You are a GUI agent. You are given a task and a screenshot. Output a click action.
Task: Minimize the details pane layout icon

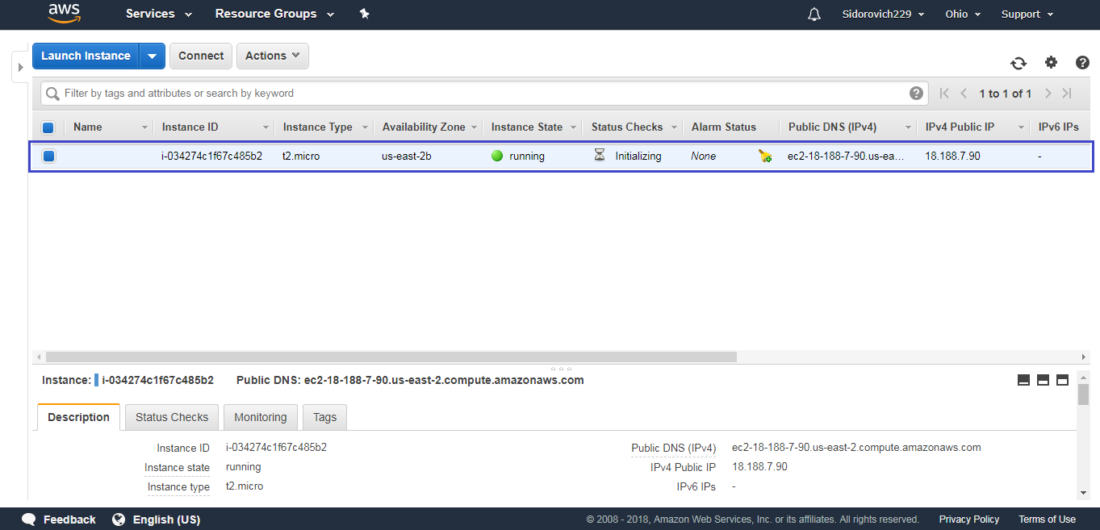coord(1024,380)
